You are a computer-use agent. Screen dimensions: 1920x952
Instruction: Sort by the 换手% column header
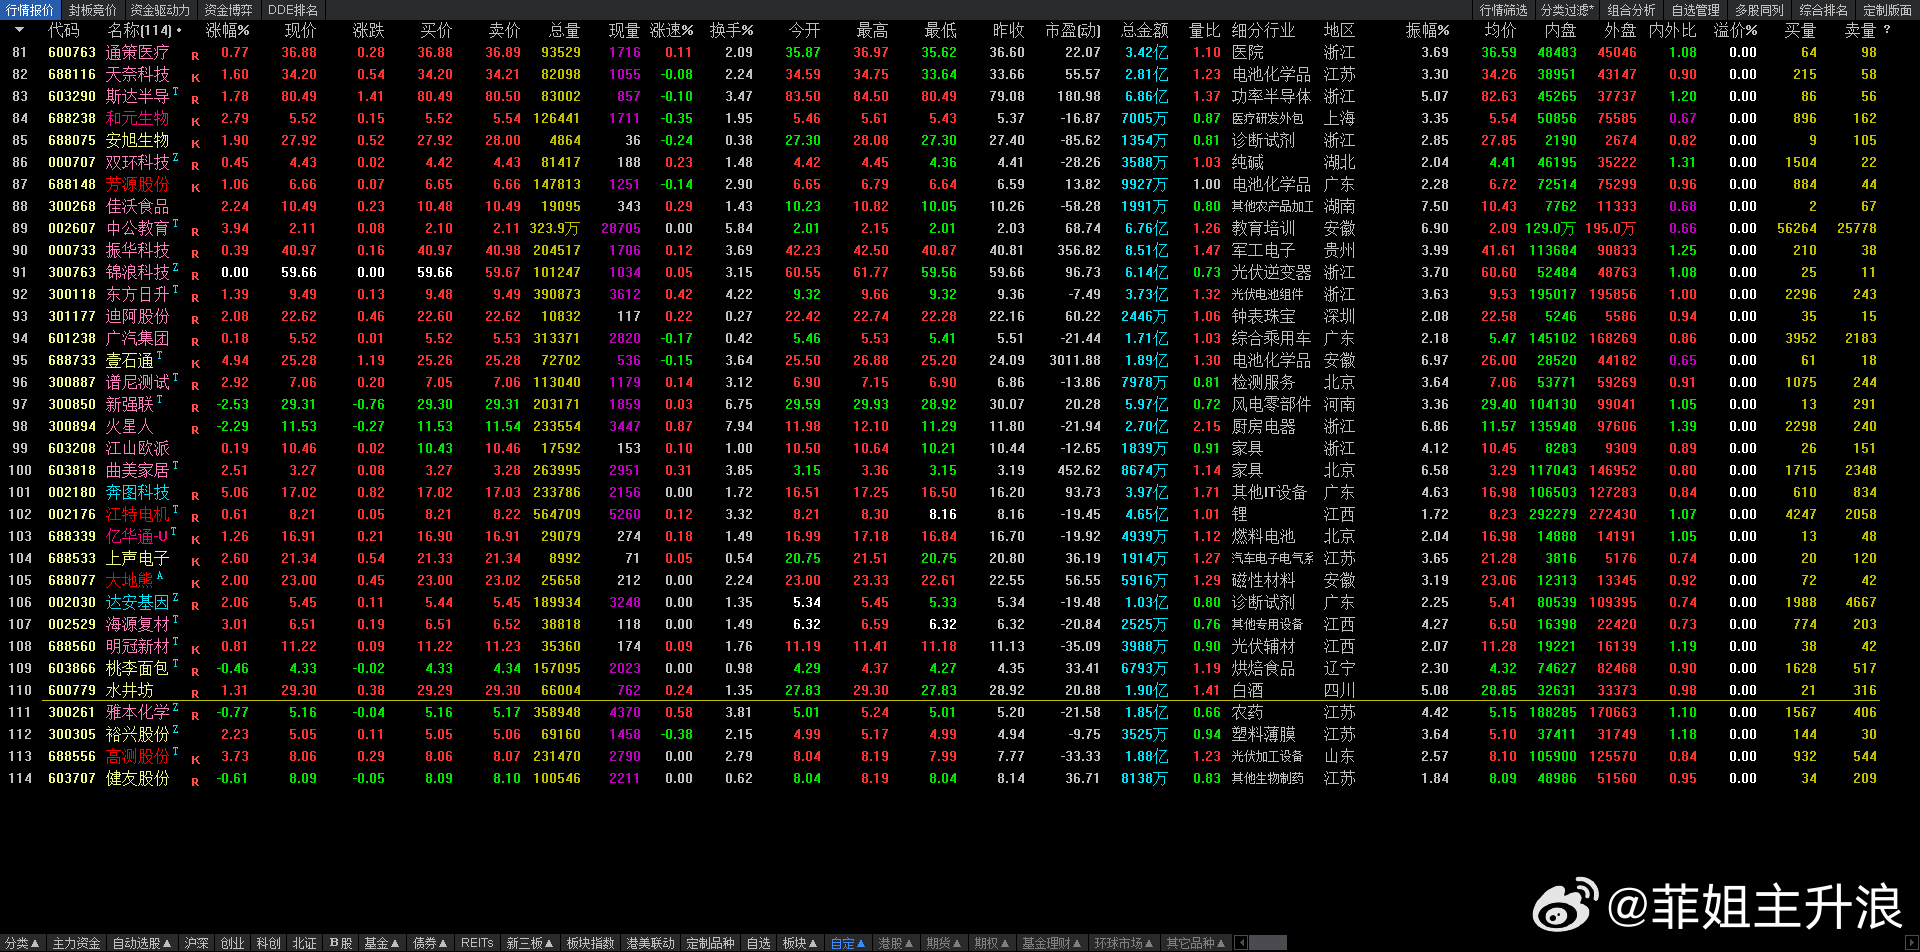click(x=732, y=31)
